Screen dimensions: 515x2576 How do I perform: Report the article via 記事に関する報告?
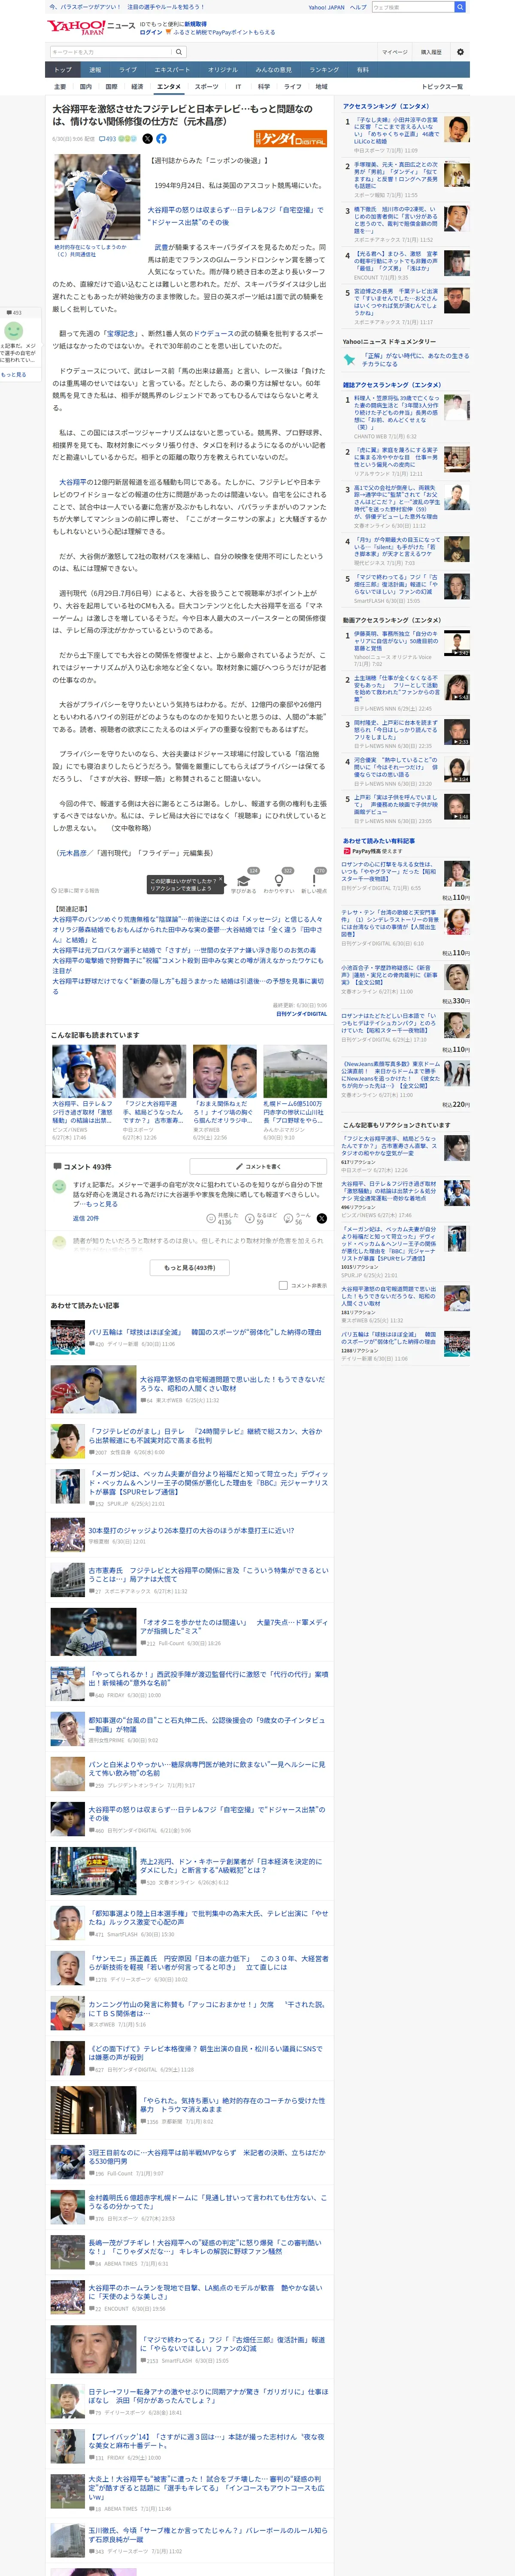[76, 890]
